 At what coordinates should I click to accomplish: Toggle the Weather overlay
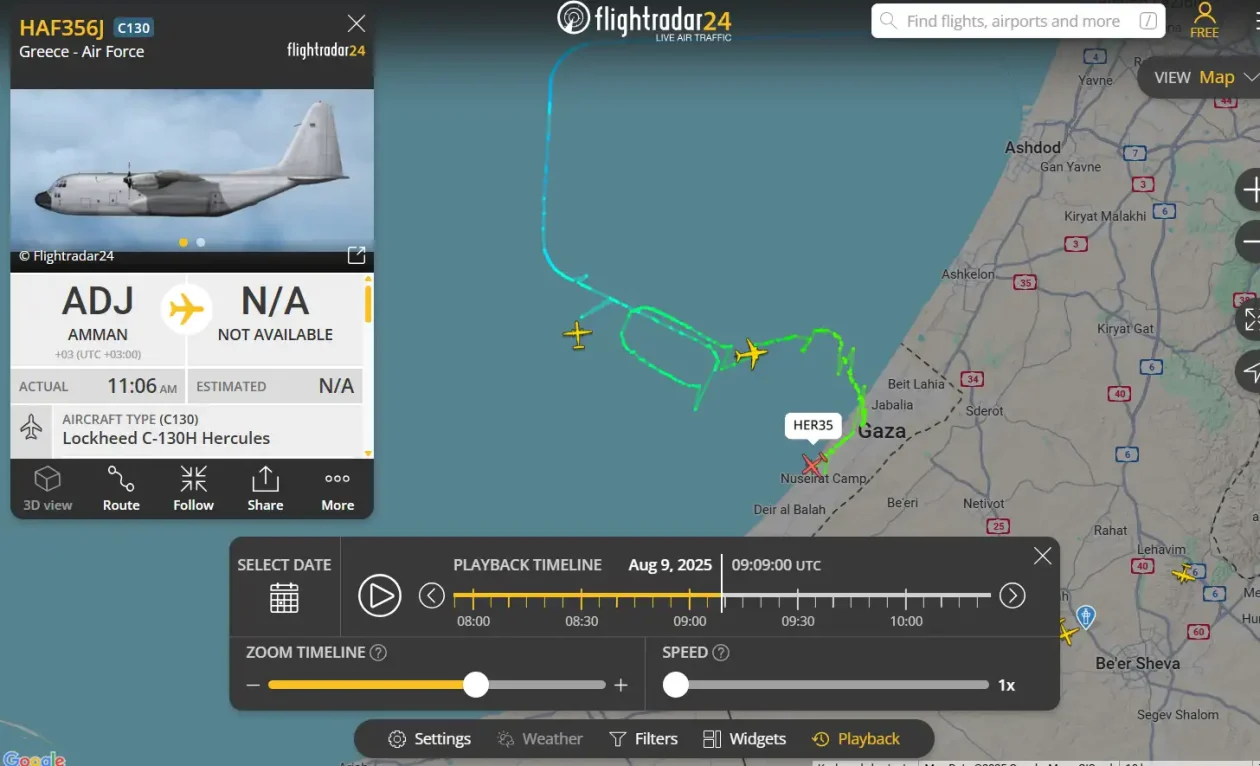(x=539, y=739)
